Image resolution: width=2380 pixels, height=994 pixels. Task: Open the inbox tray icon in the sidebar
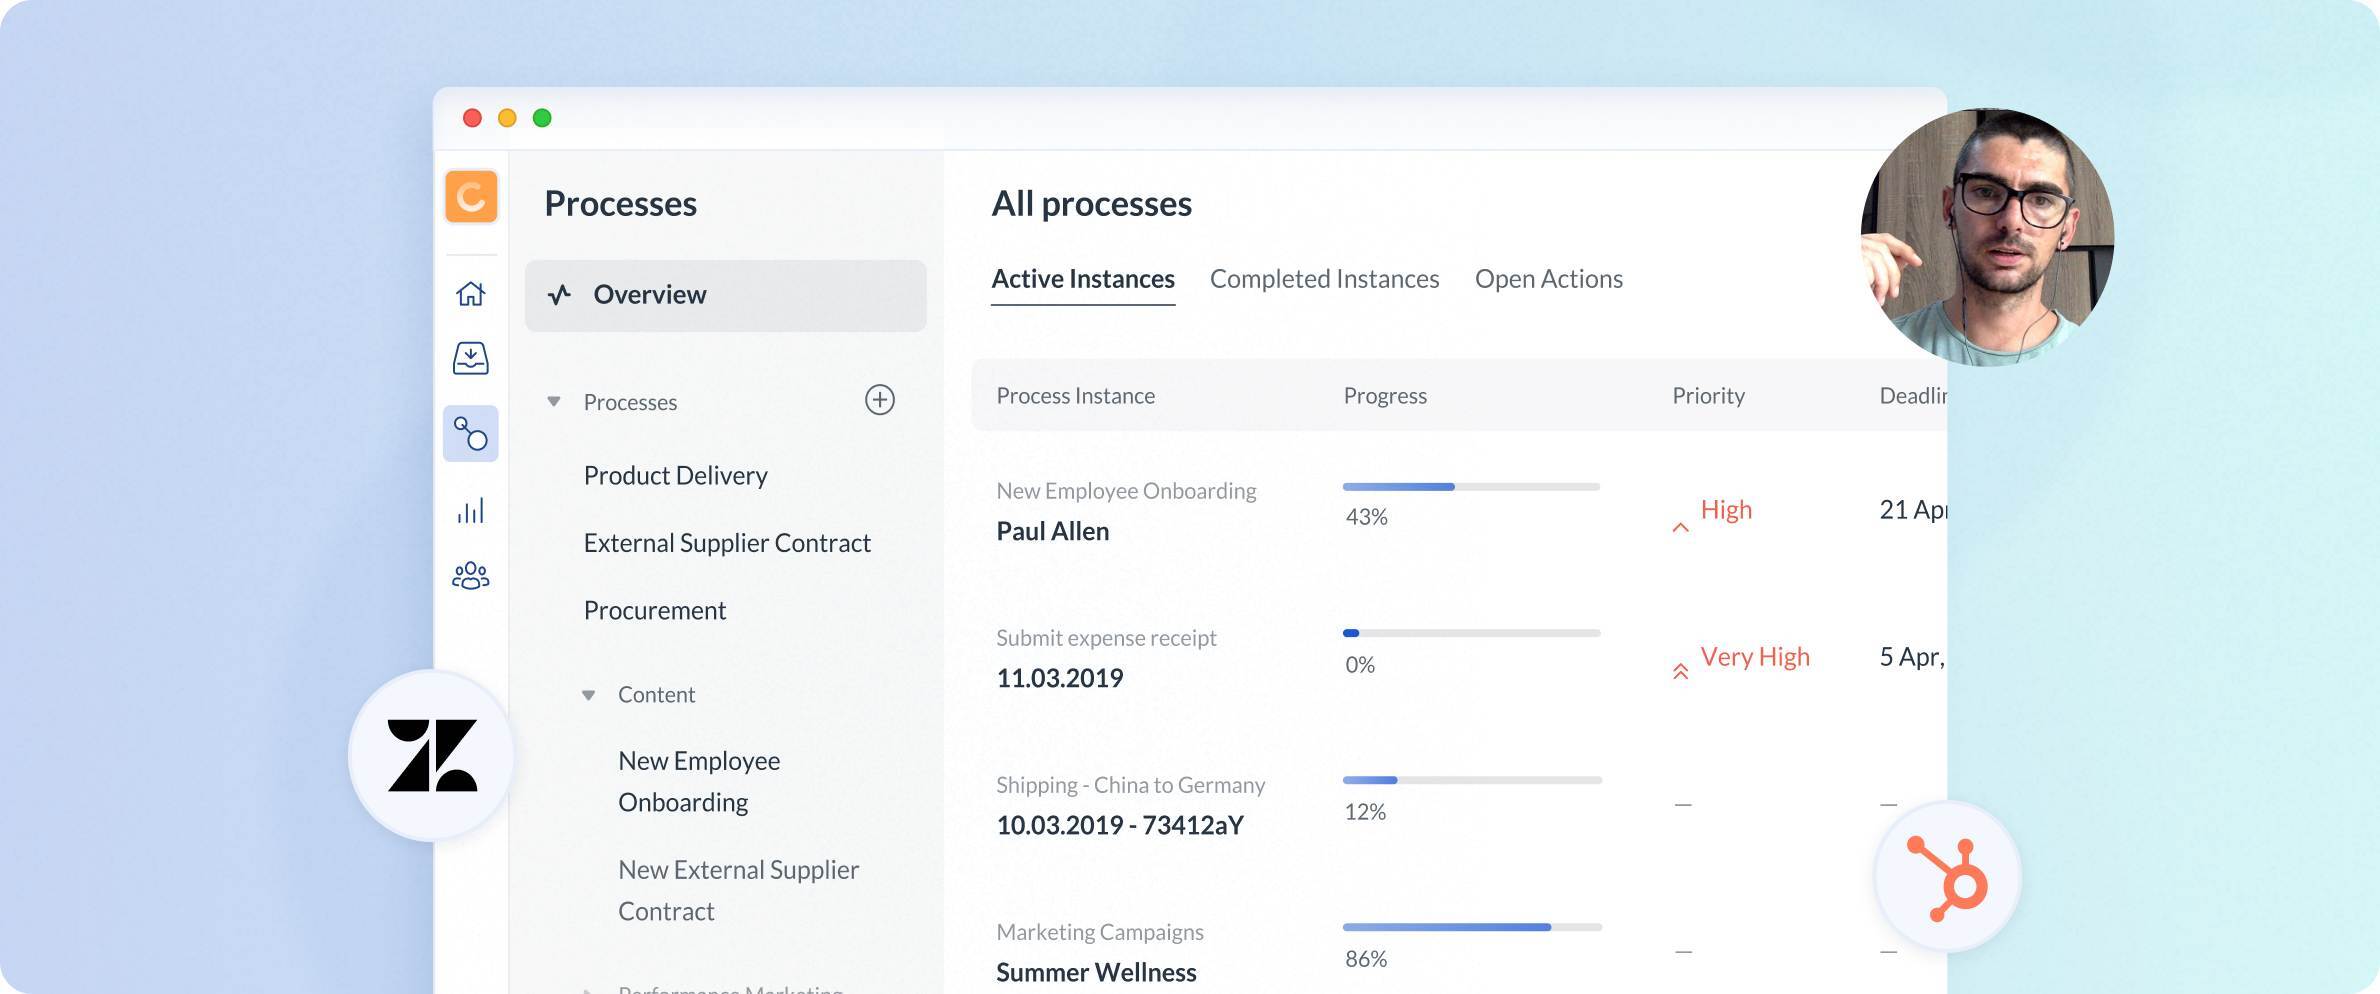[471, 358]
